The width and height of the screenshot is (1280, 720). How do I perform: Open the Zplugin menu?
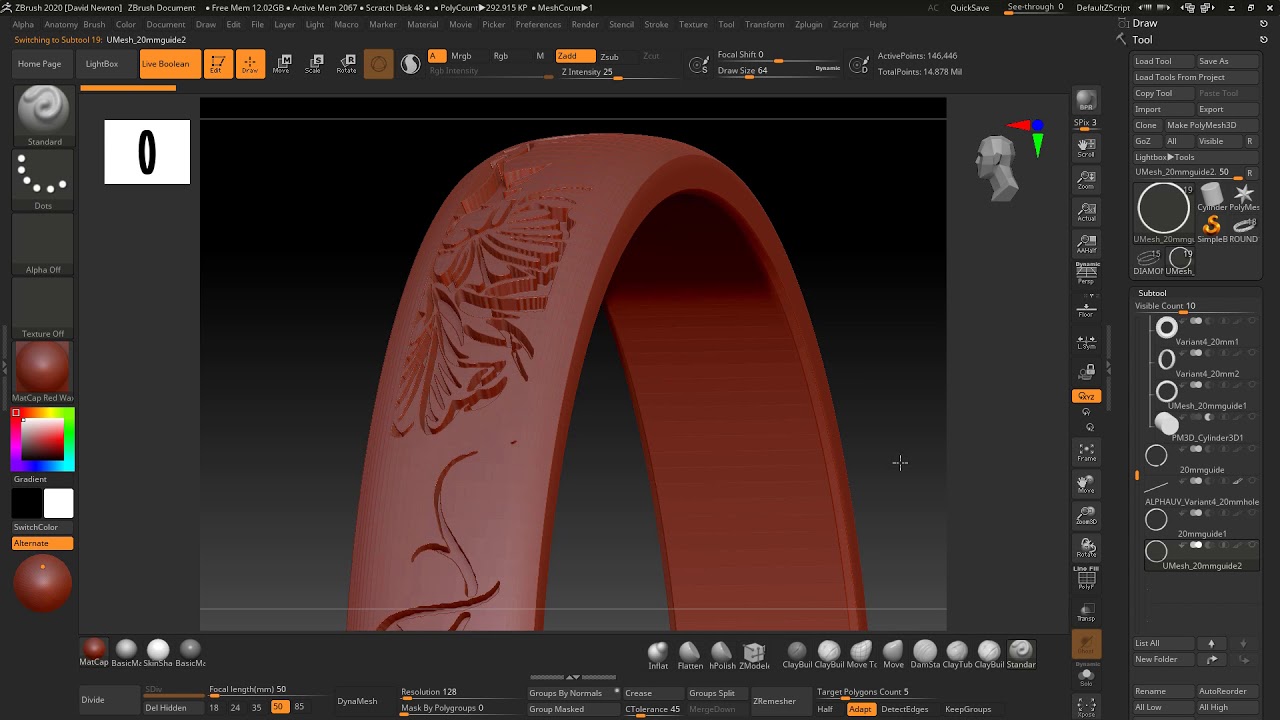click(808, 24)
